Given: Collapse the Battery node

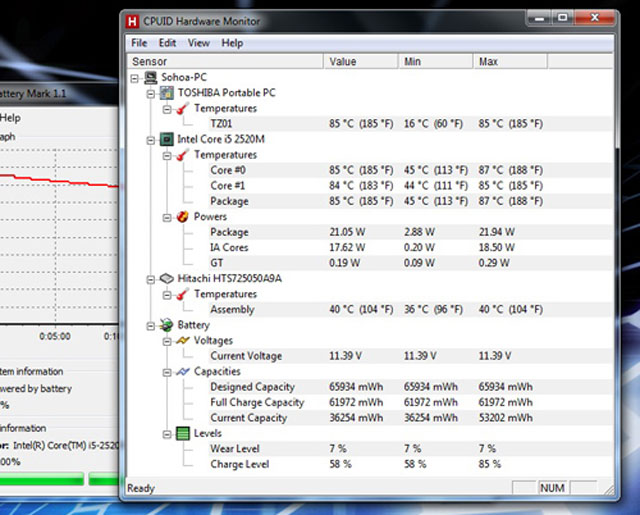Looking at the screenshot, I should click(151, 326).
